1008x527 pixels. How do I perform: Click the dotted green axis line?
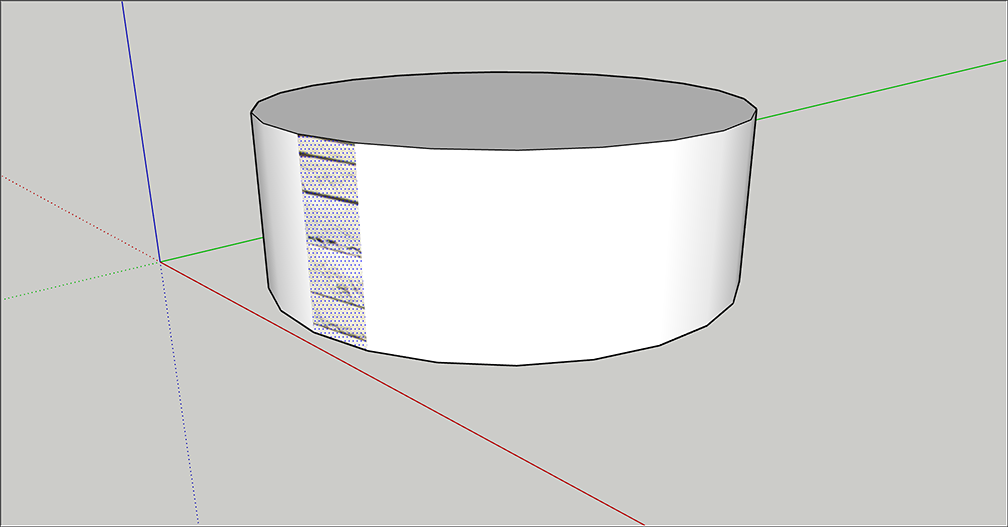pyautogui.click(x=80, y=280)
